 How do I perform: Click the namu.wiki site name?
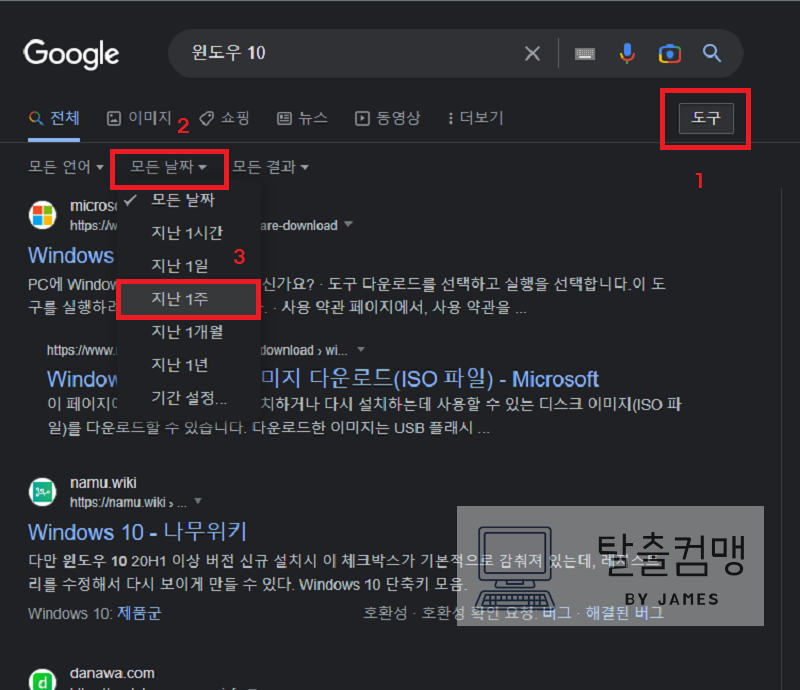pos(103,483)
